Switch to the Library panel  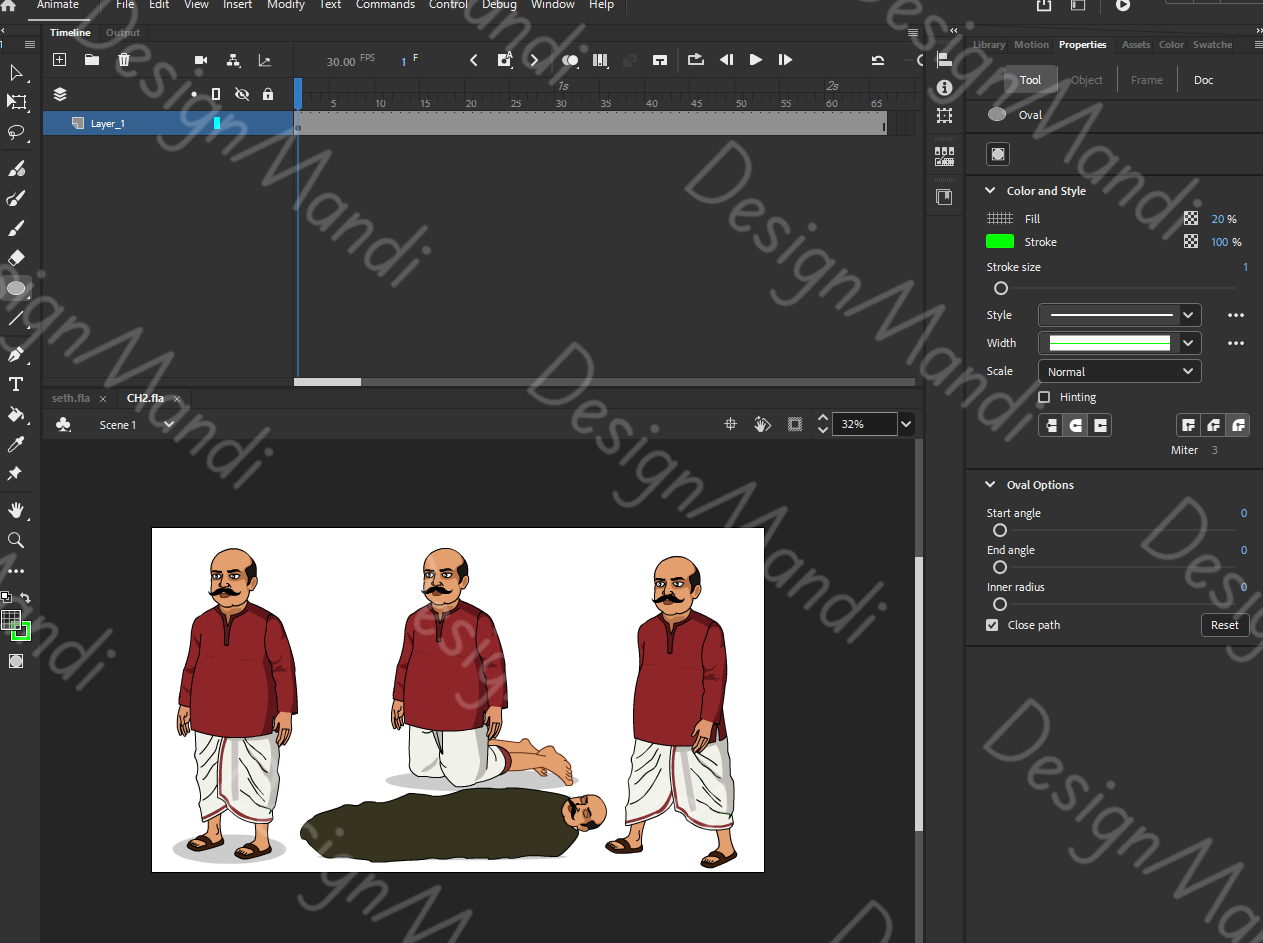[988, 44]
